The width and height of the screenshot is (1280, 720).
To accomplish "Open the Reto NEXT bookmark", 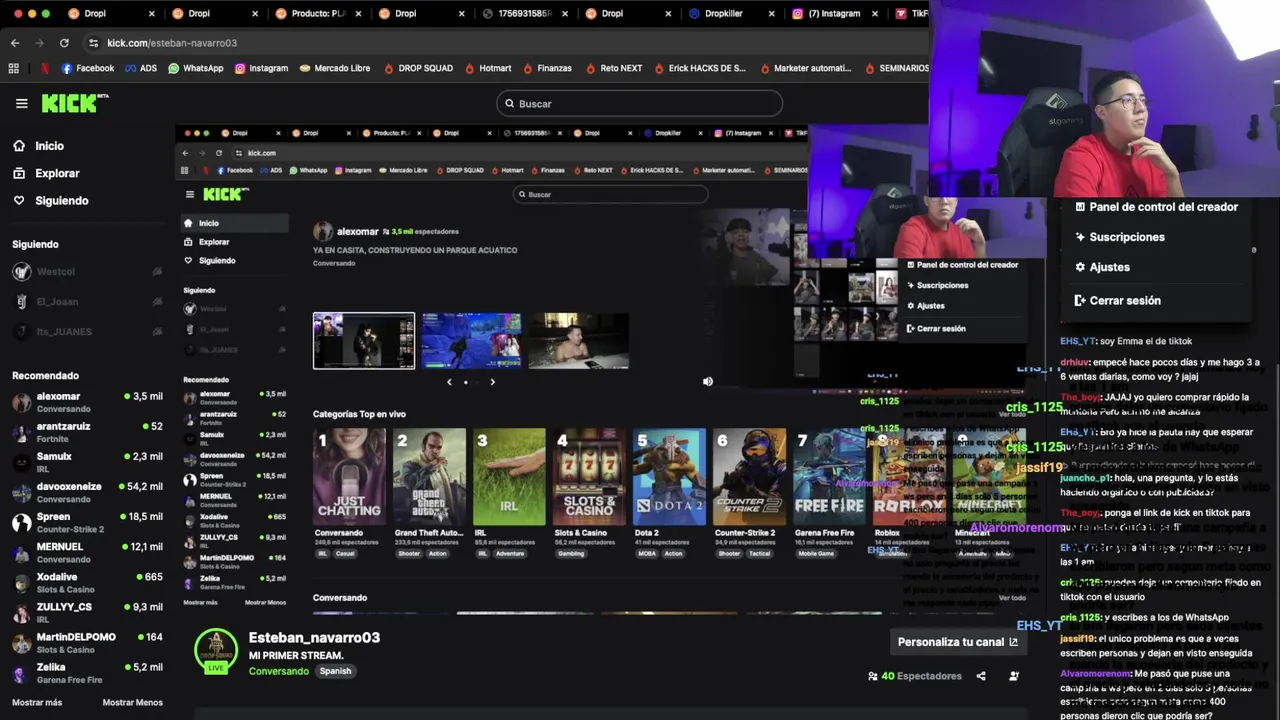I will pyautogui.click(x=613, y=68).
